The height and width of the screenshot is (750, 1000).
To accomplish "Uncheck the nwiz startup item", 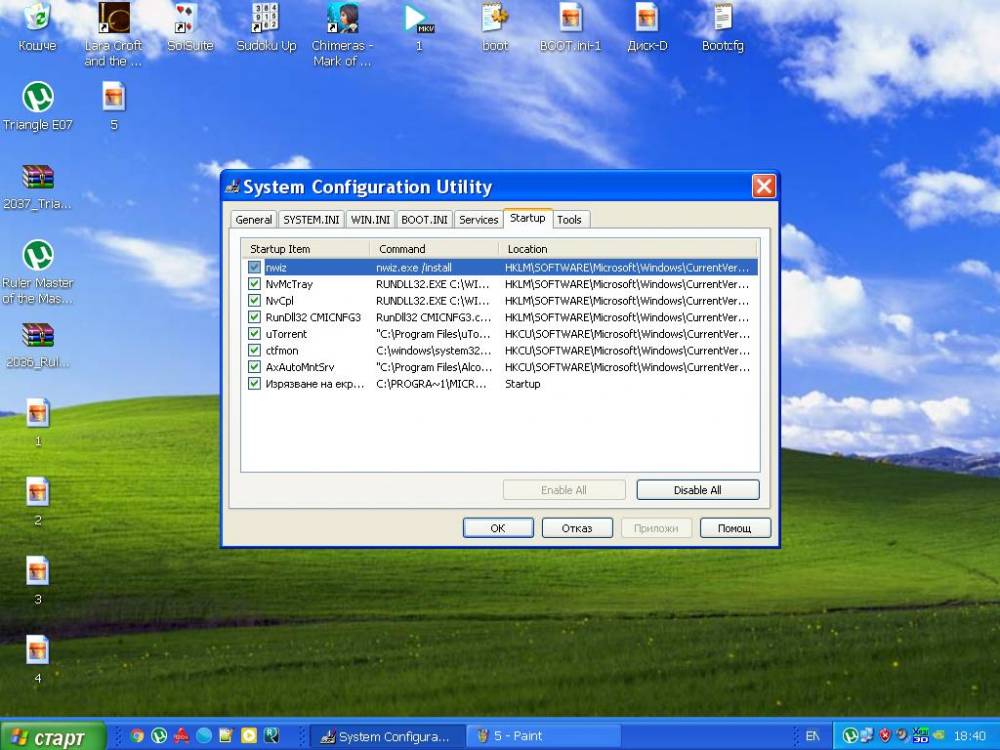I will pos(254,267).
